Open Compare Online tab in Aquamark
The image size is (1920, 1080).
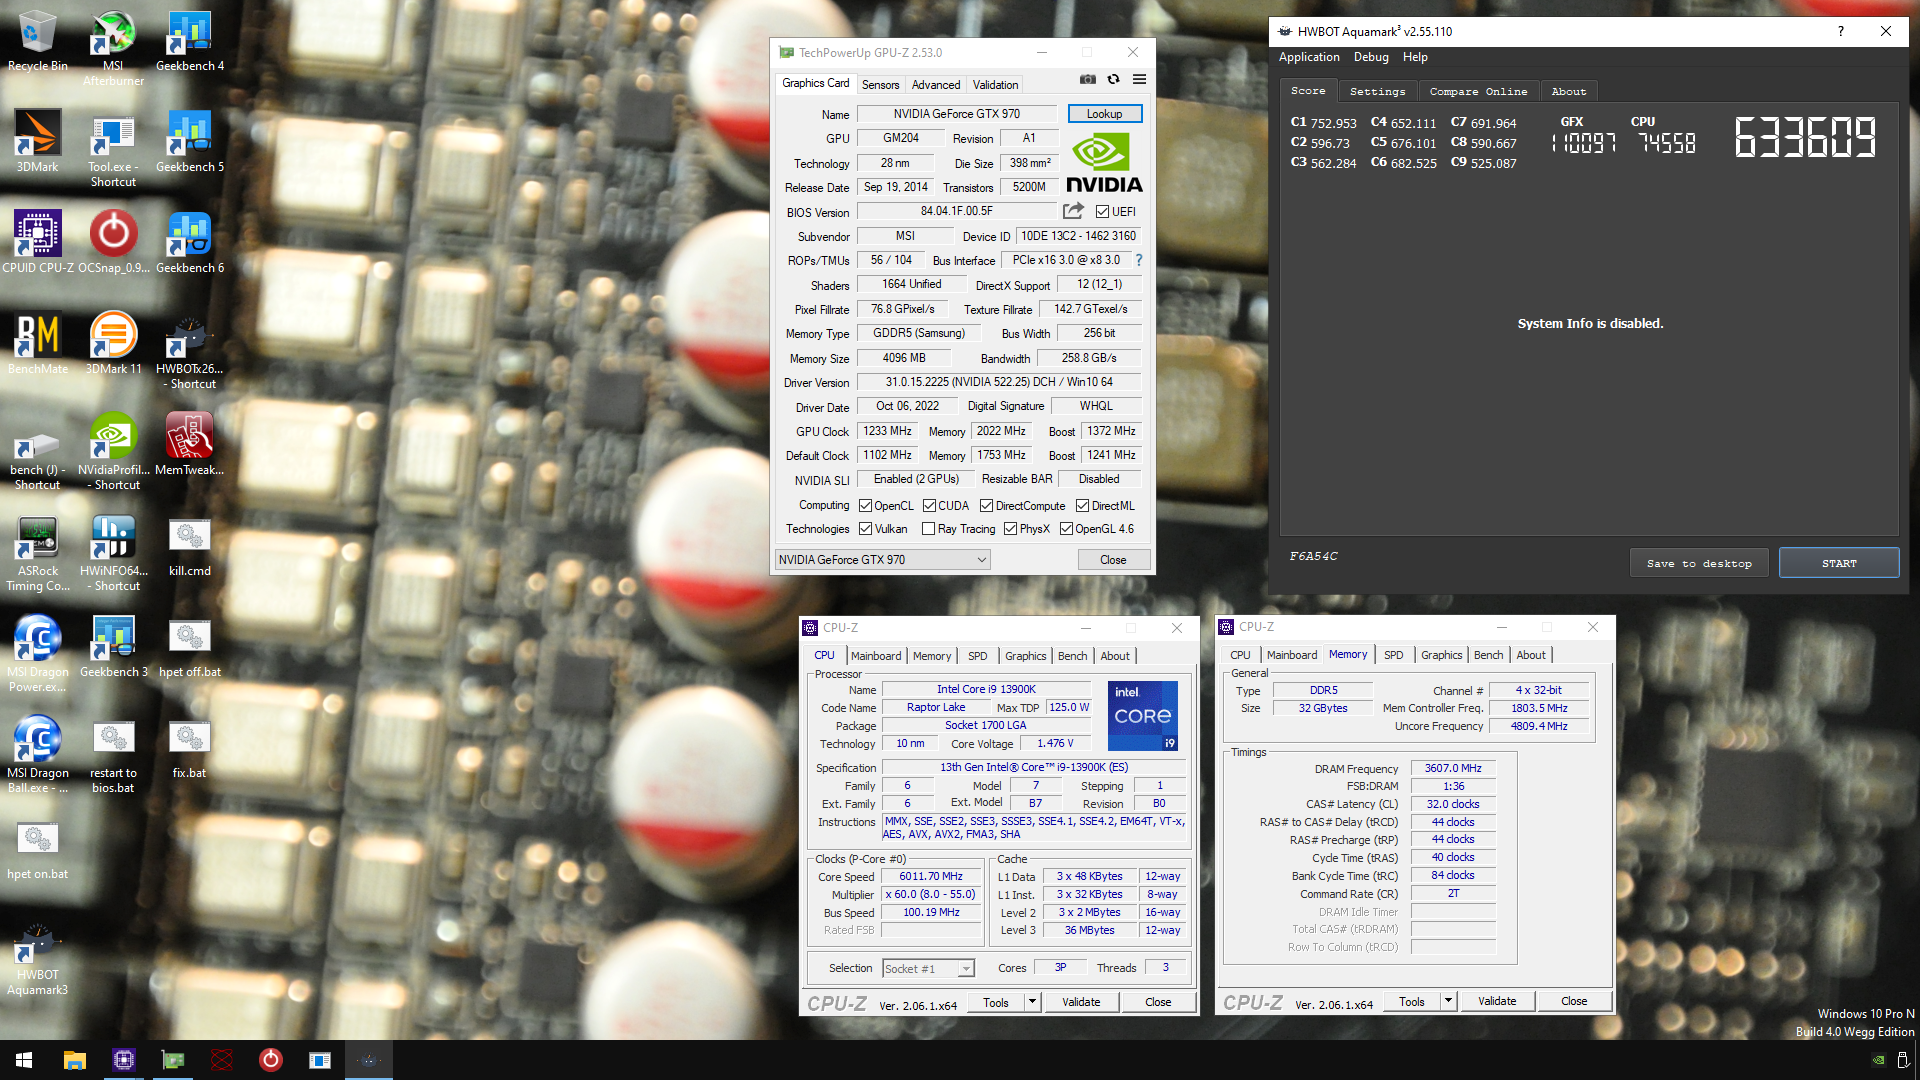1478,91
